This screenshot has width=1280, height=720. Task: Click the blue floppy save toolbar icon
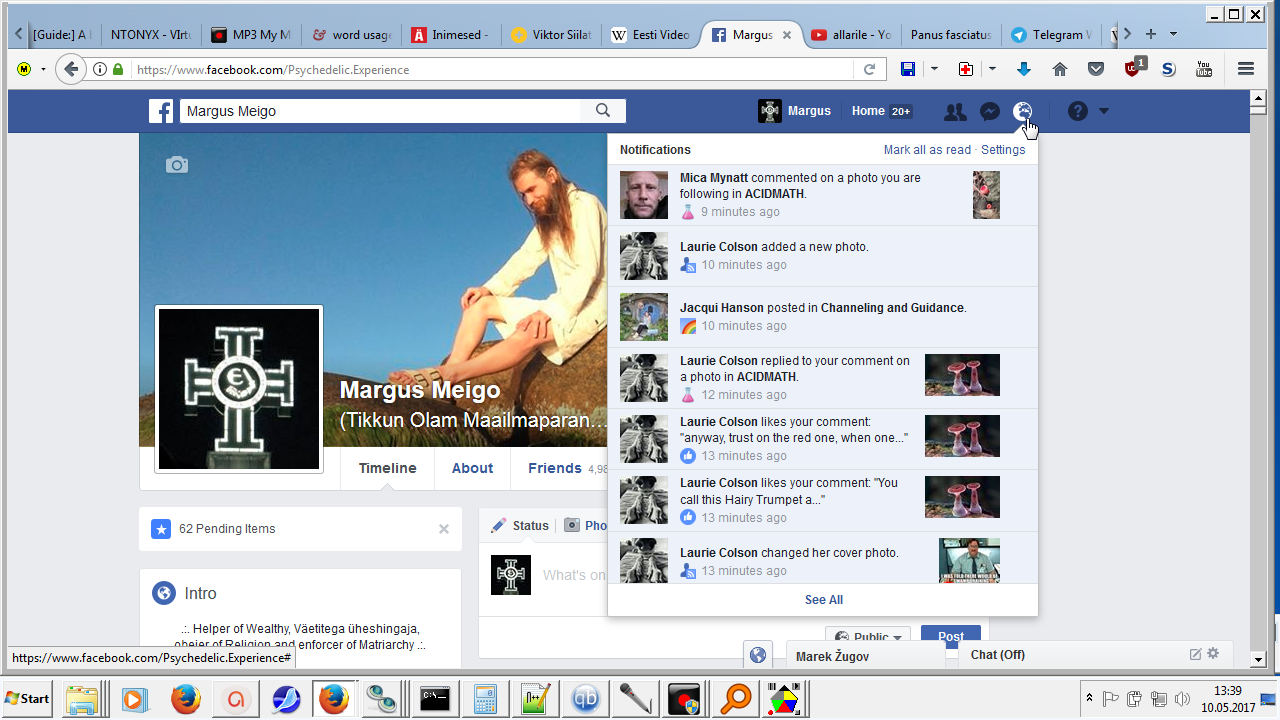point(908,69)
